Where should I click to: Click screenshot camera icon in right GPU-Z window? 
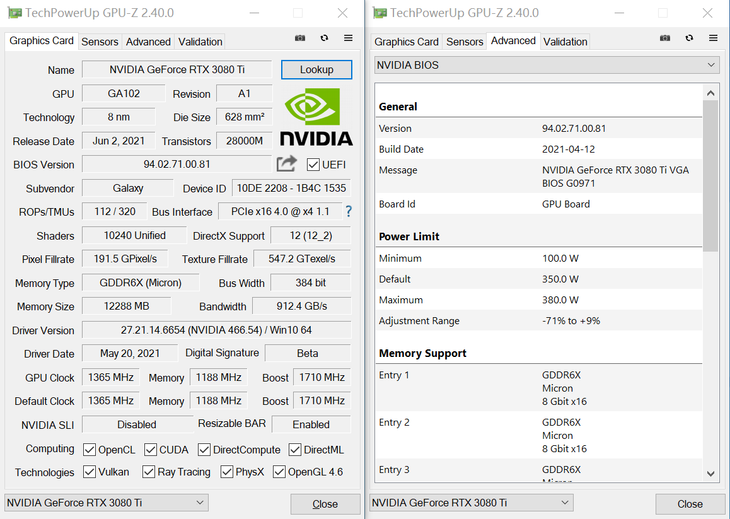[665, 38]
